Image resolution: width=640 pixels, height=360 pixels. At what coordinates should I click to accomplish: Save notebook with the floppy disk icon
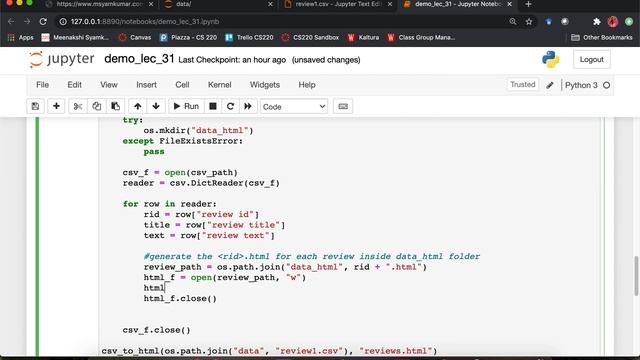click(x=36, y=106)
